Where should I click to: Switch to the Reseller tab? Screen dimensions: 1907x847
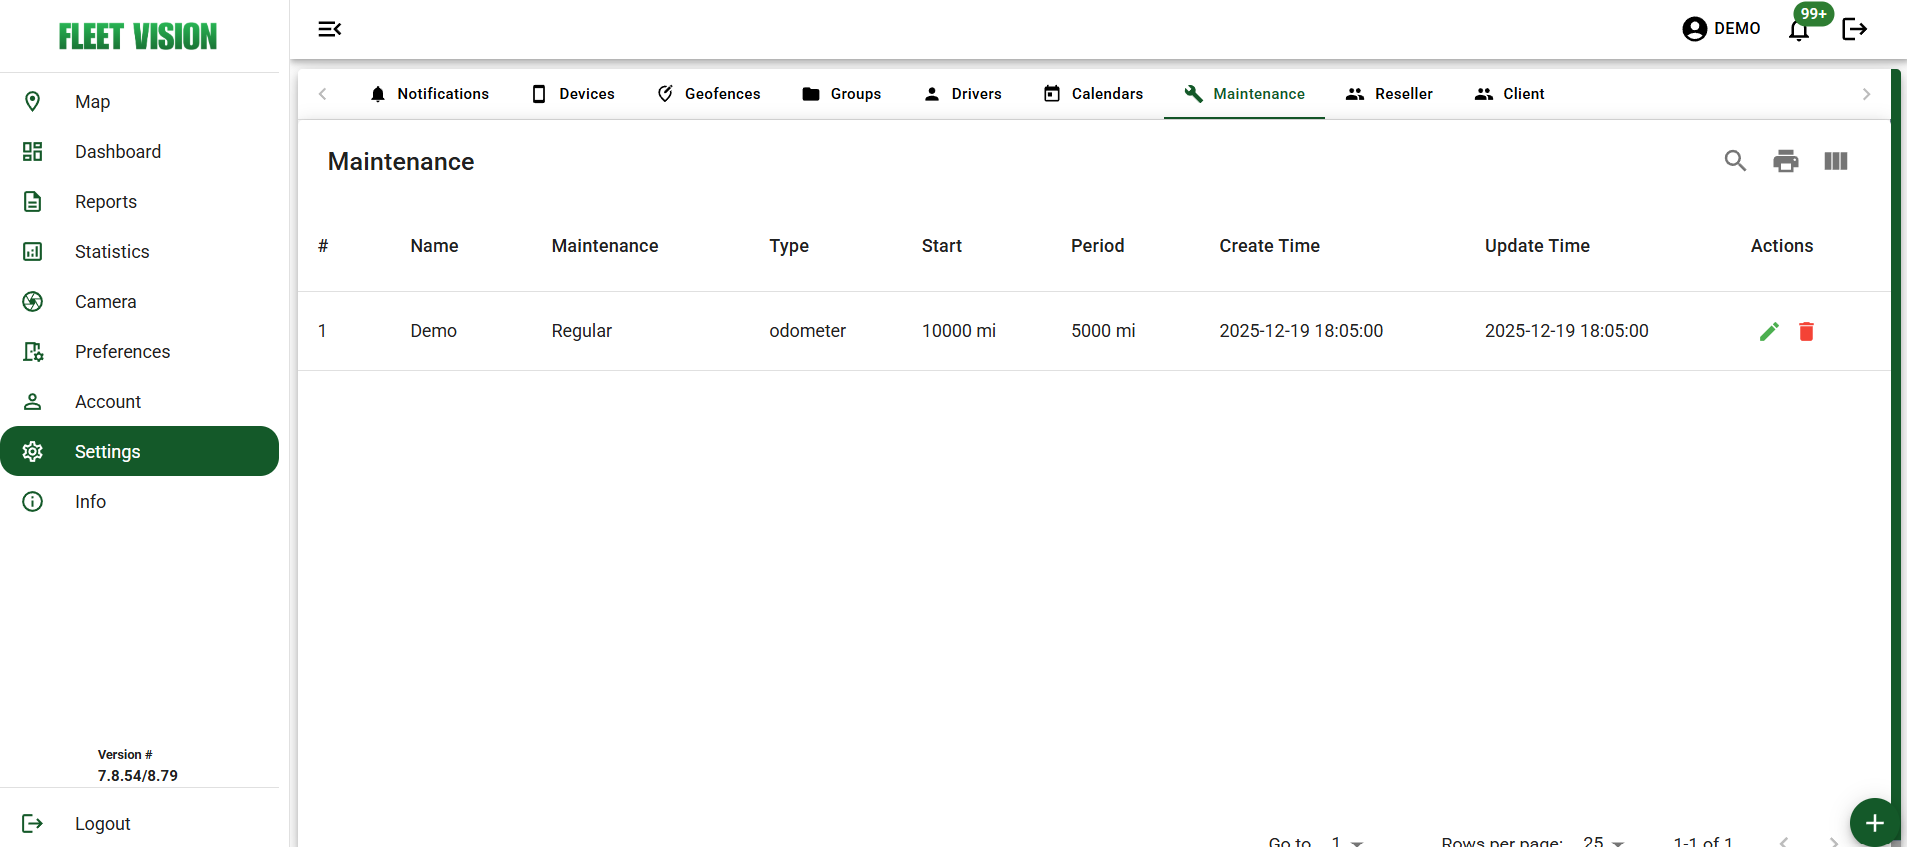pos(1389,94)
